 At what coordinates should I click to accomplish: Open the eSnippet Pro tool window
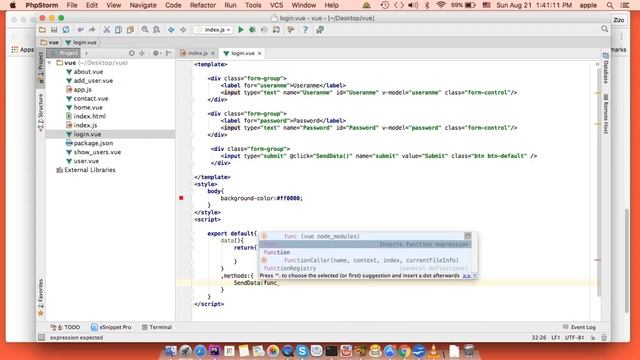(111, 327)
